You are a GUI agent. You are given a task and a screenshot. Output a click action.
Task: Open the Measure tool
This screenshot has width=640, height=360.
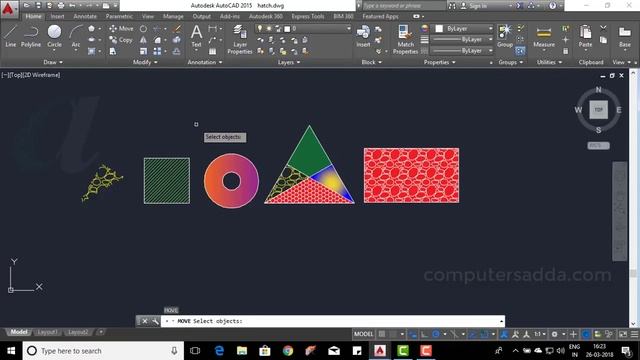544,37
